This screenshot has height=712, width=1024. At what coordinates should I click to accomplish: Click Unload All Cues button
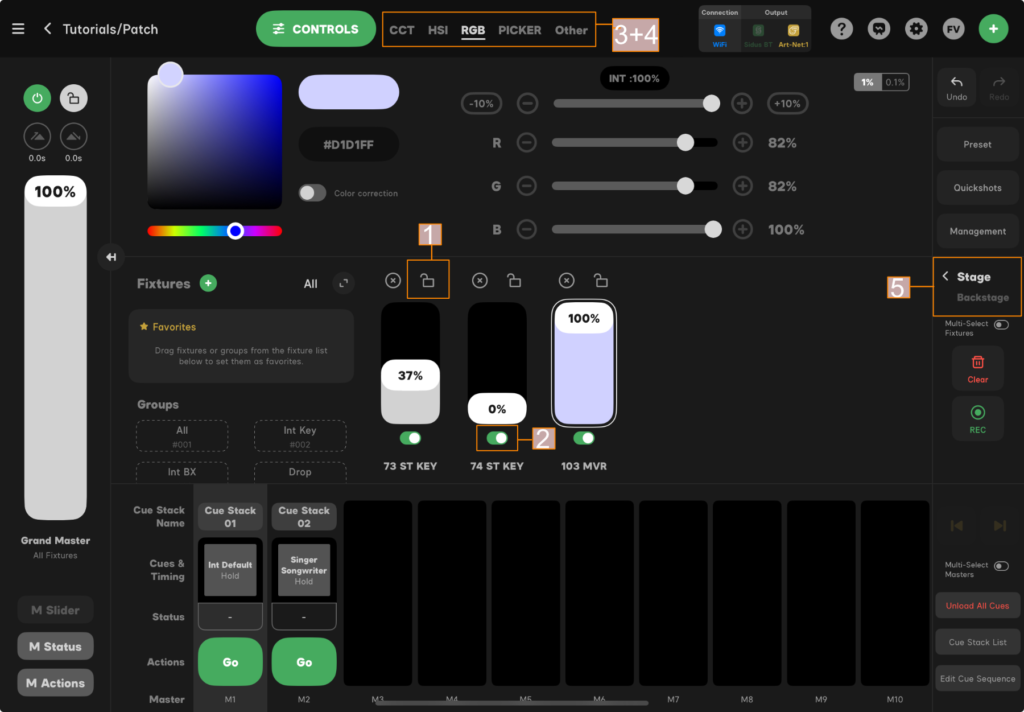coord(977,606)
